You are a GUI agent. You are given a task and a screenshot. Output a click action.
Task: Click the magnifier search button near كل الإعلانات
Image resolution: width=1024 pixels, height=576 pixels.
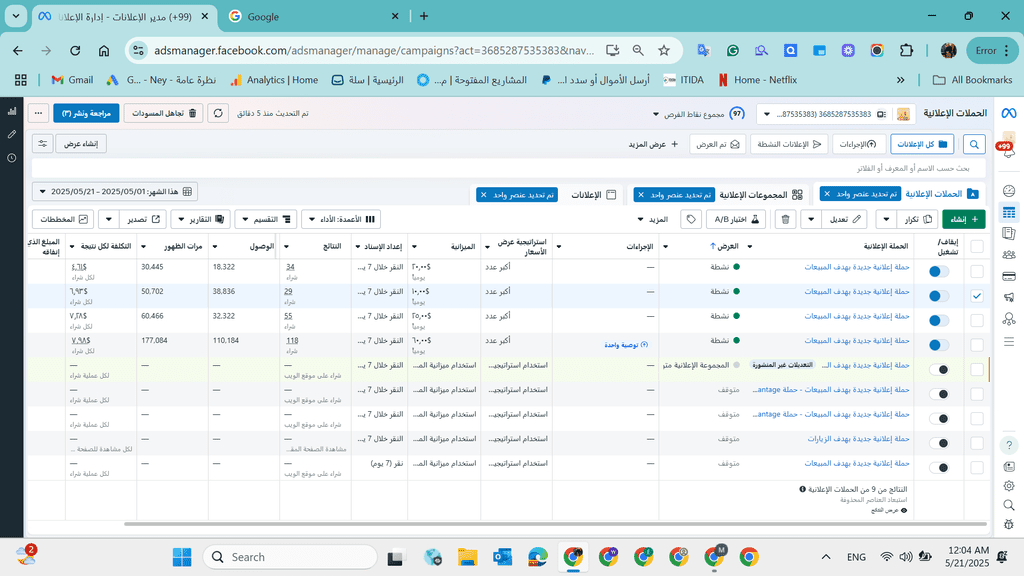click(973, 144)
